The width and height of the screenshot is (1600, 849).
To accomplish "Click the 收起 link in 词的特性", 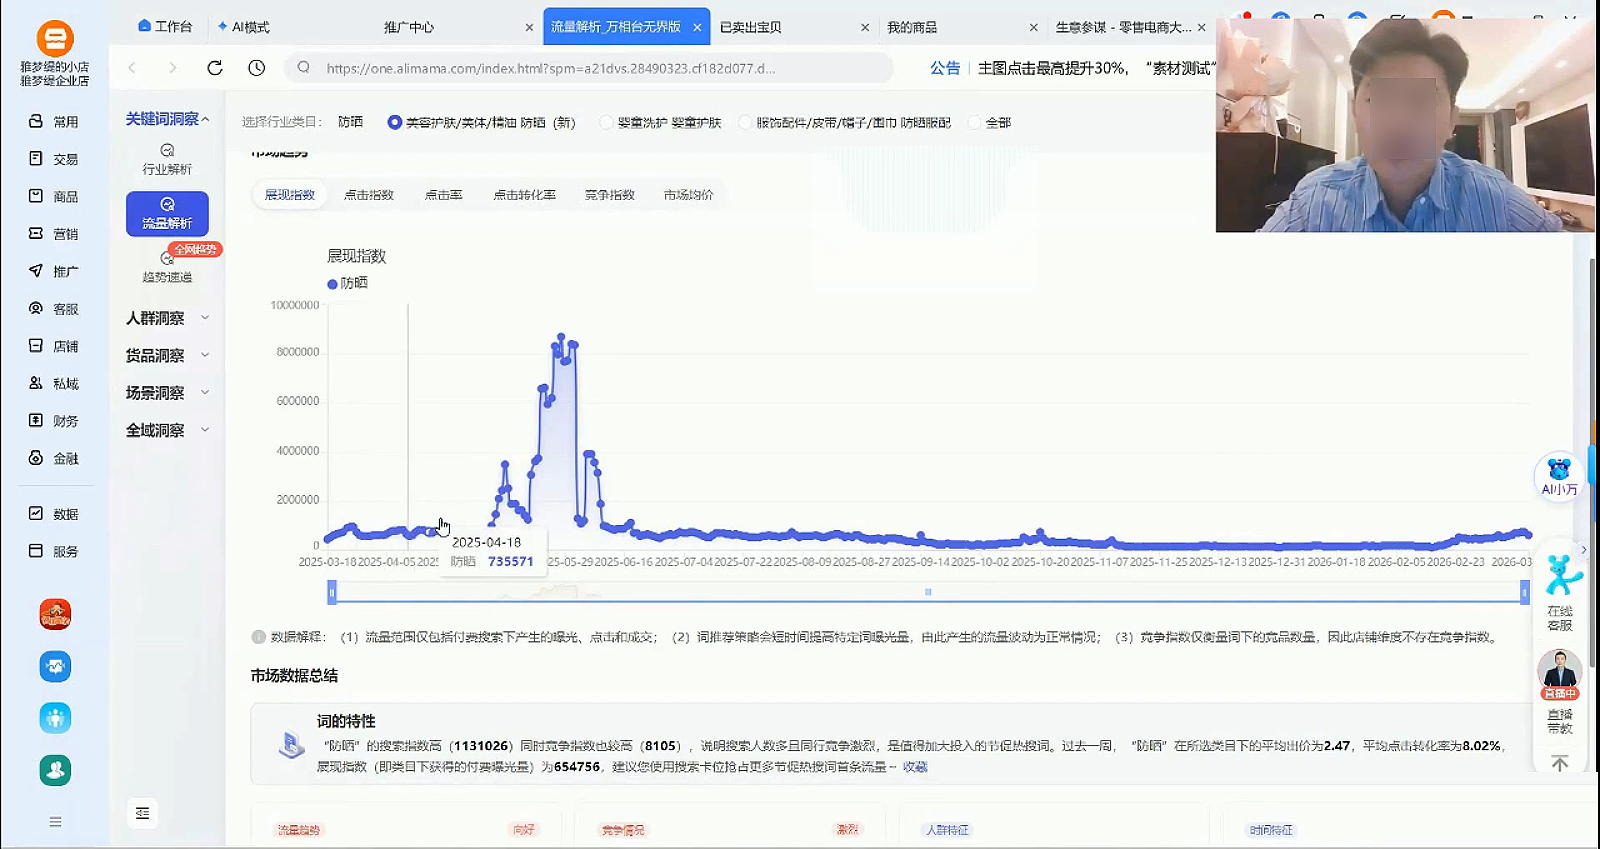I will point(915,767).
